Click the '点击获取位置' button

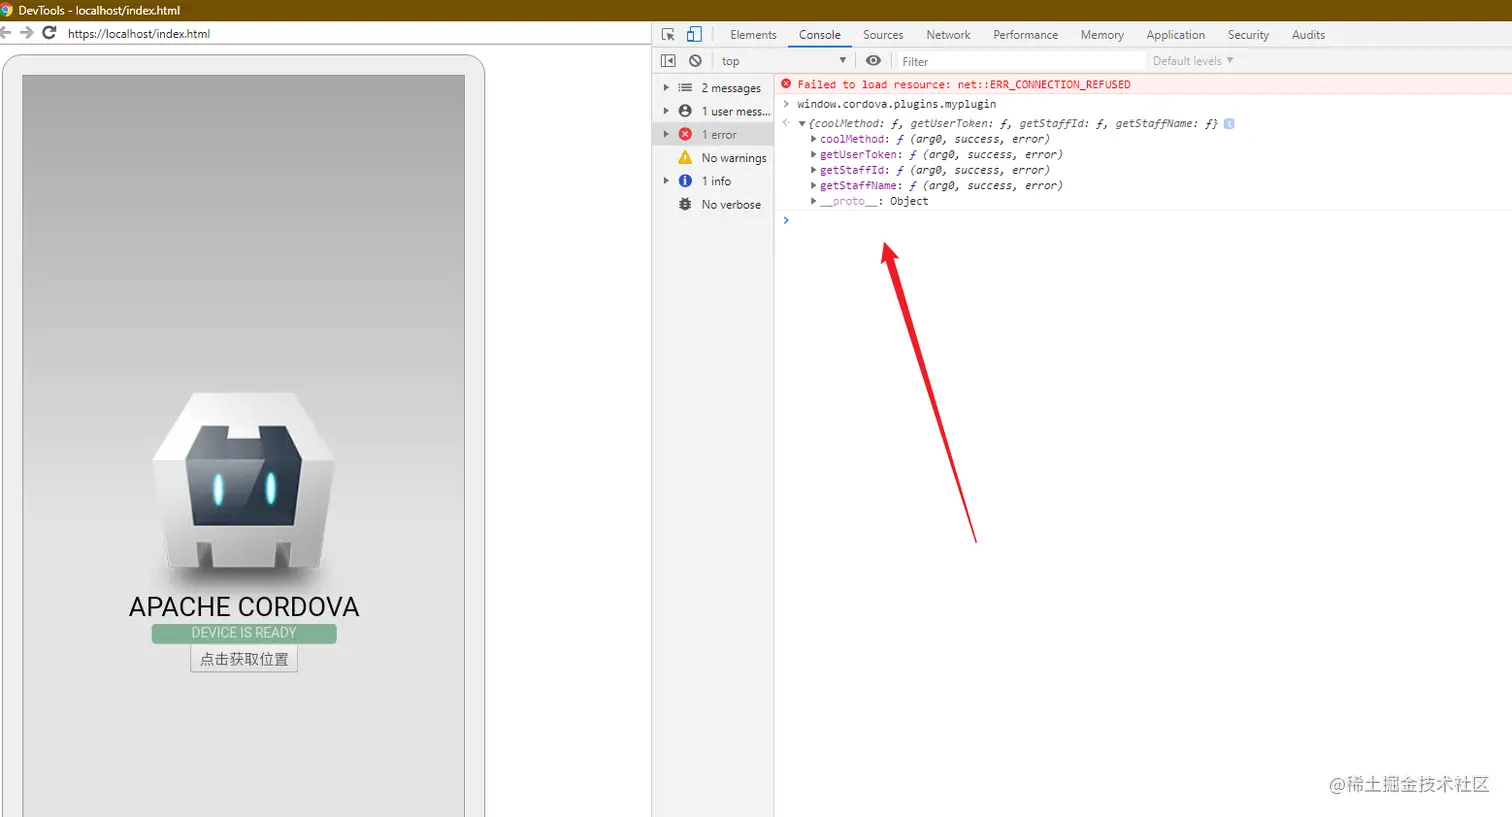[x=244, y=659]
